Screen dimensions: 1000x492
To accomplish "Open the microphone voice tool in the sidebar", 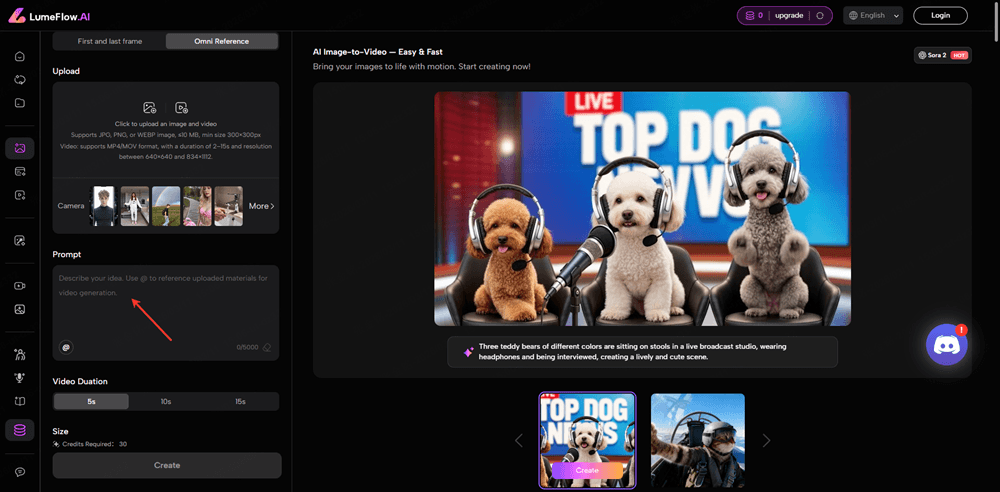I will 19,377.
